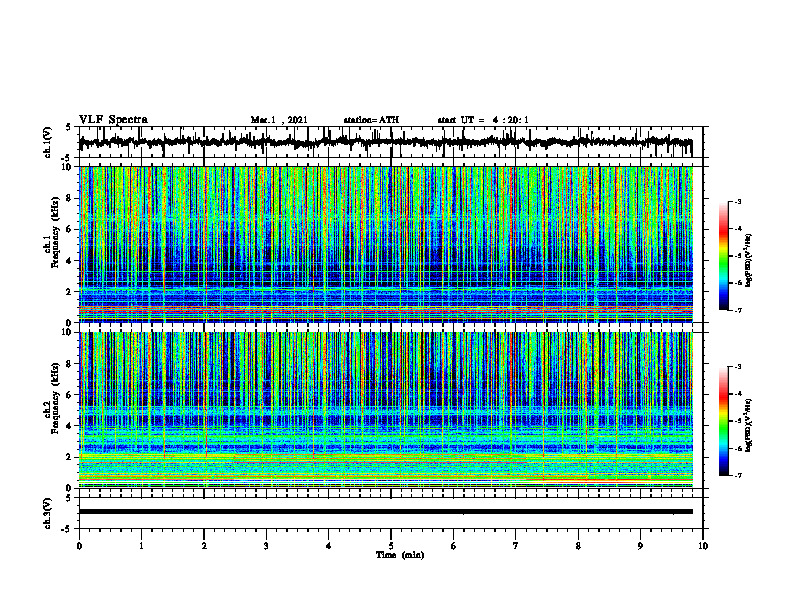This screenshot has width=792, height=612.
Task: Click time axis tick label "3"
Action: pos(266,546)
